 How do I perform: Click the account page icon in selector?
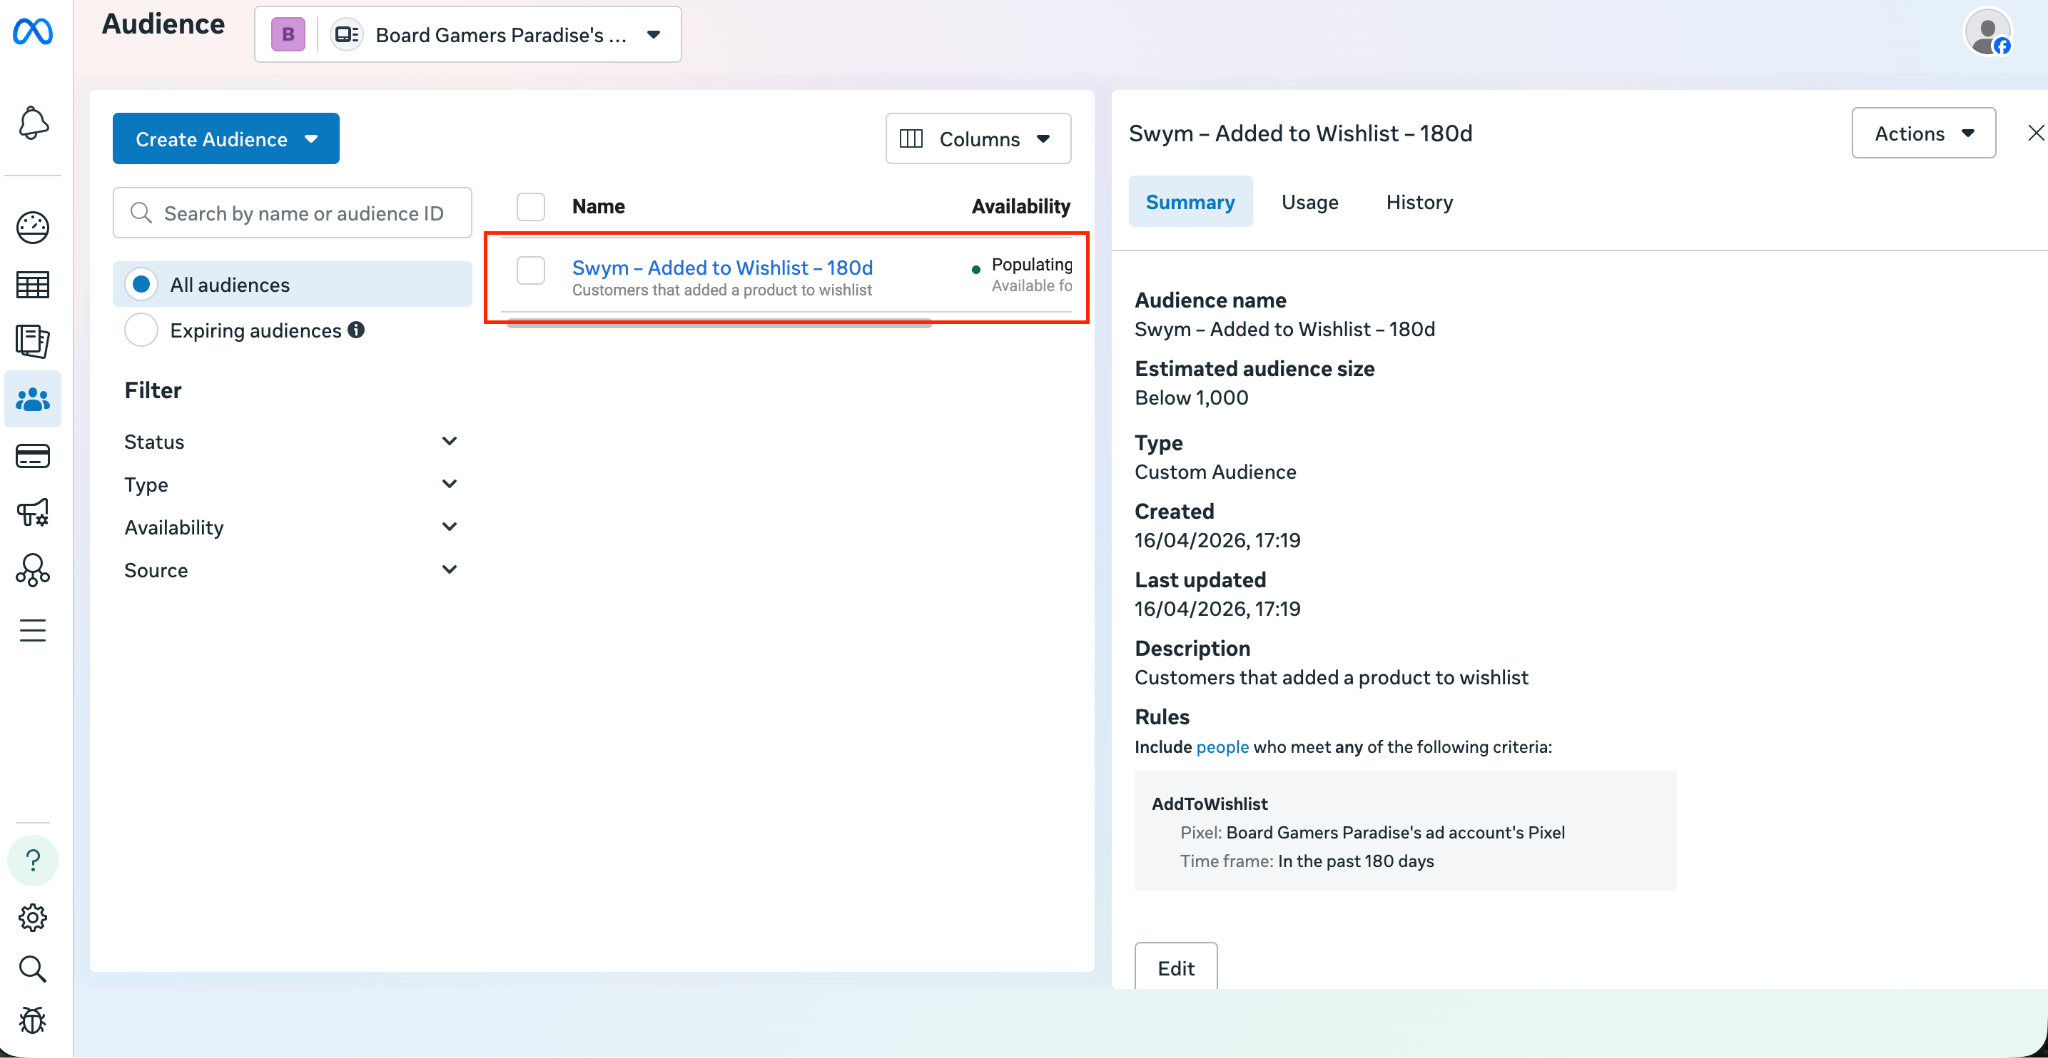tap(346, 35)
